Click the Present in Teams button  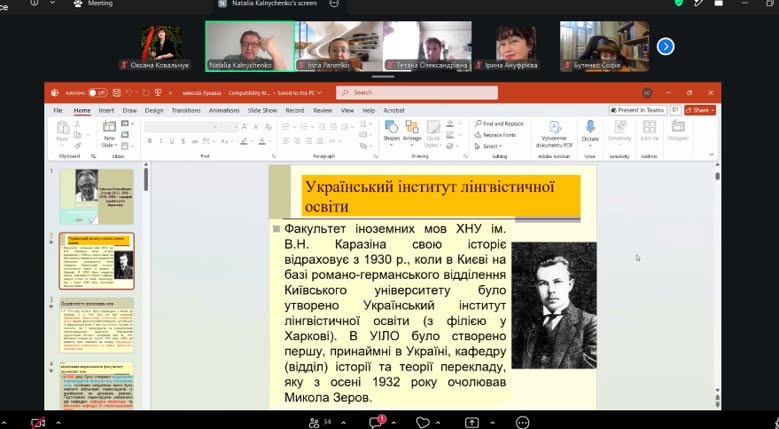(x=638, y=110)
